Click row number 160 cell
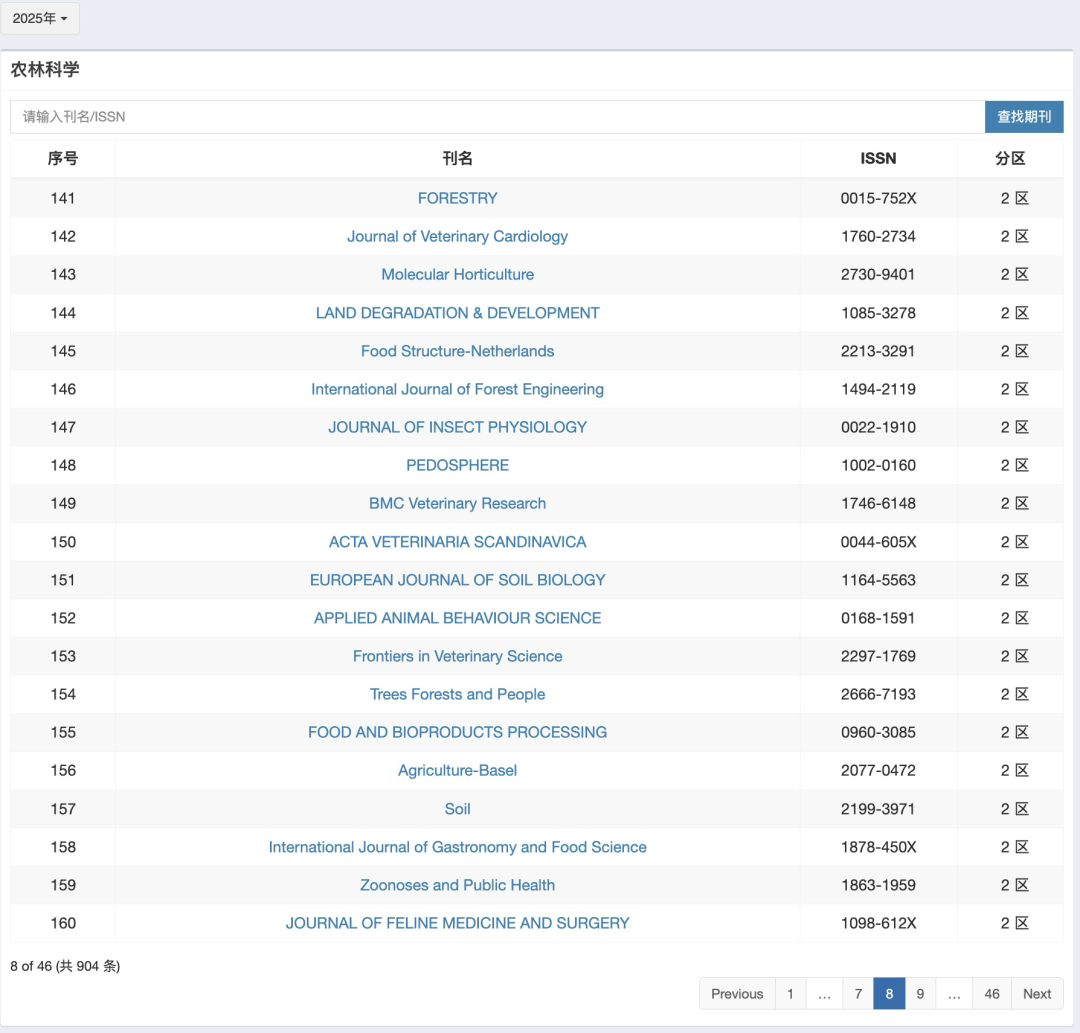 pos(63,923)
